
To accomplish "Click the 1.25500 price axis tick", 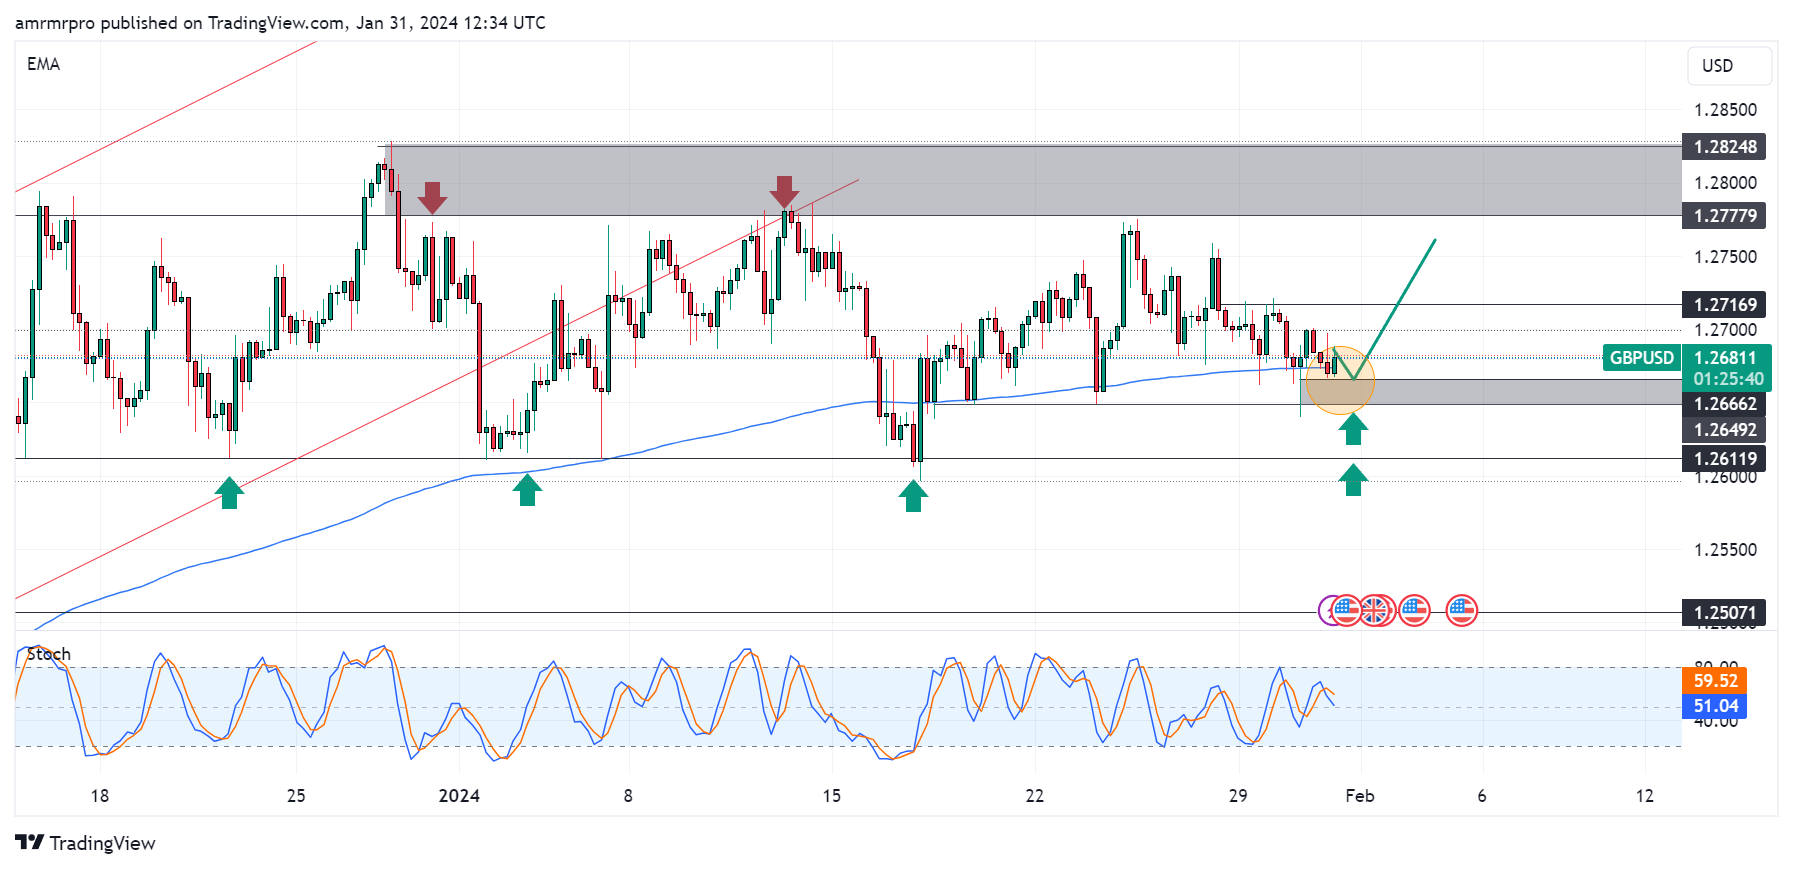I will 1725,550.
